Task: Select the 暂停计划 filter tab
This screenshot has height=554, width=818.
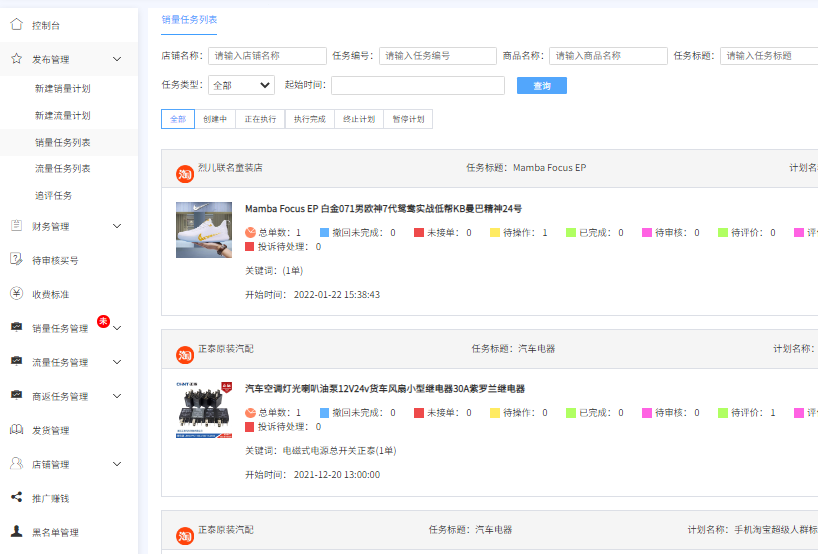Action: tap(408, 119)
